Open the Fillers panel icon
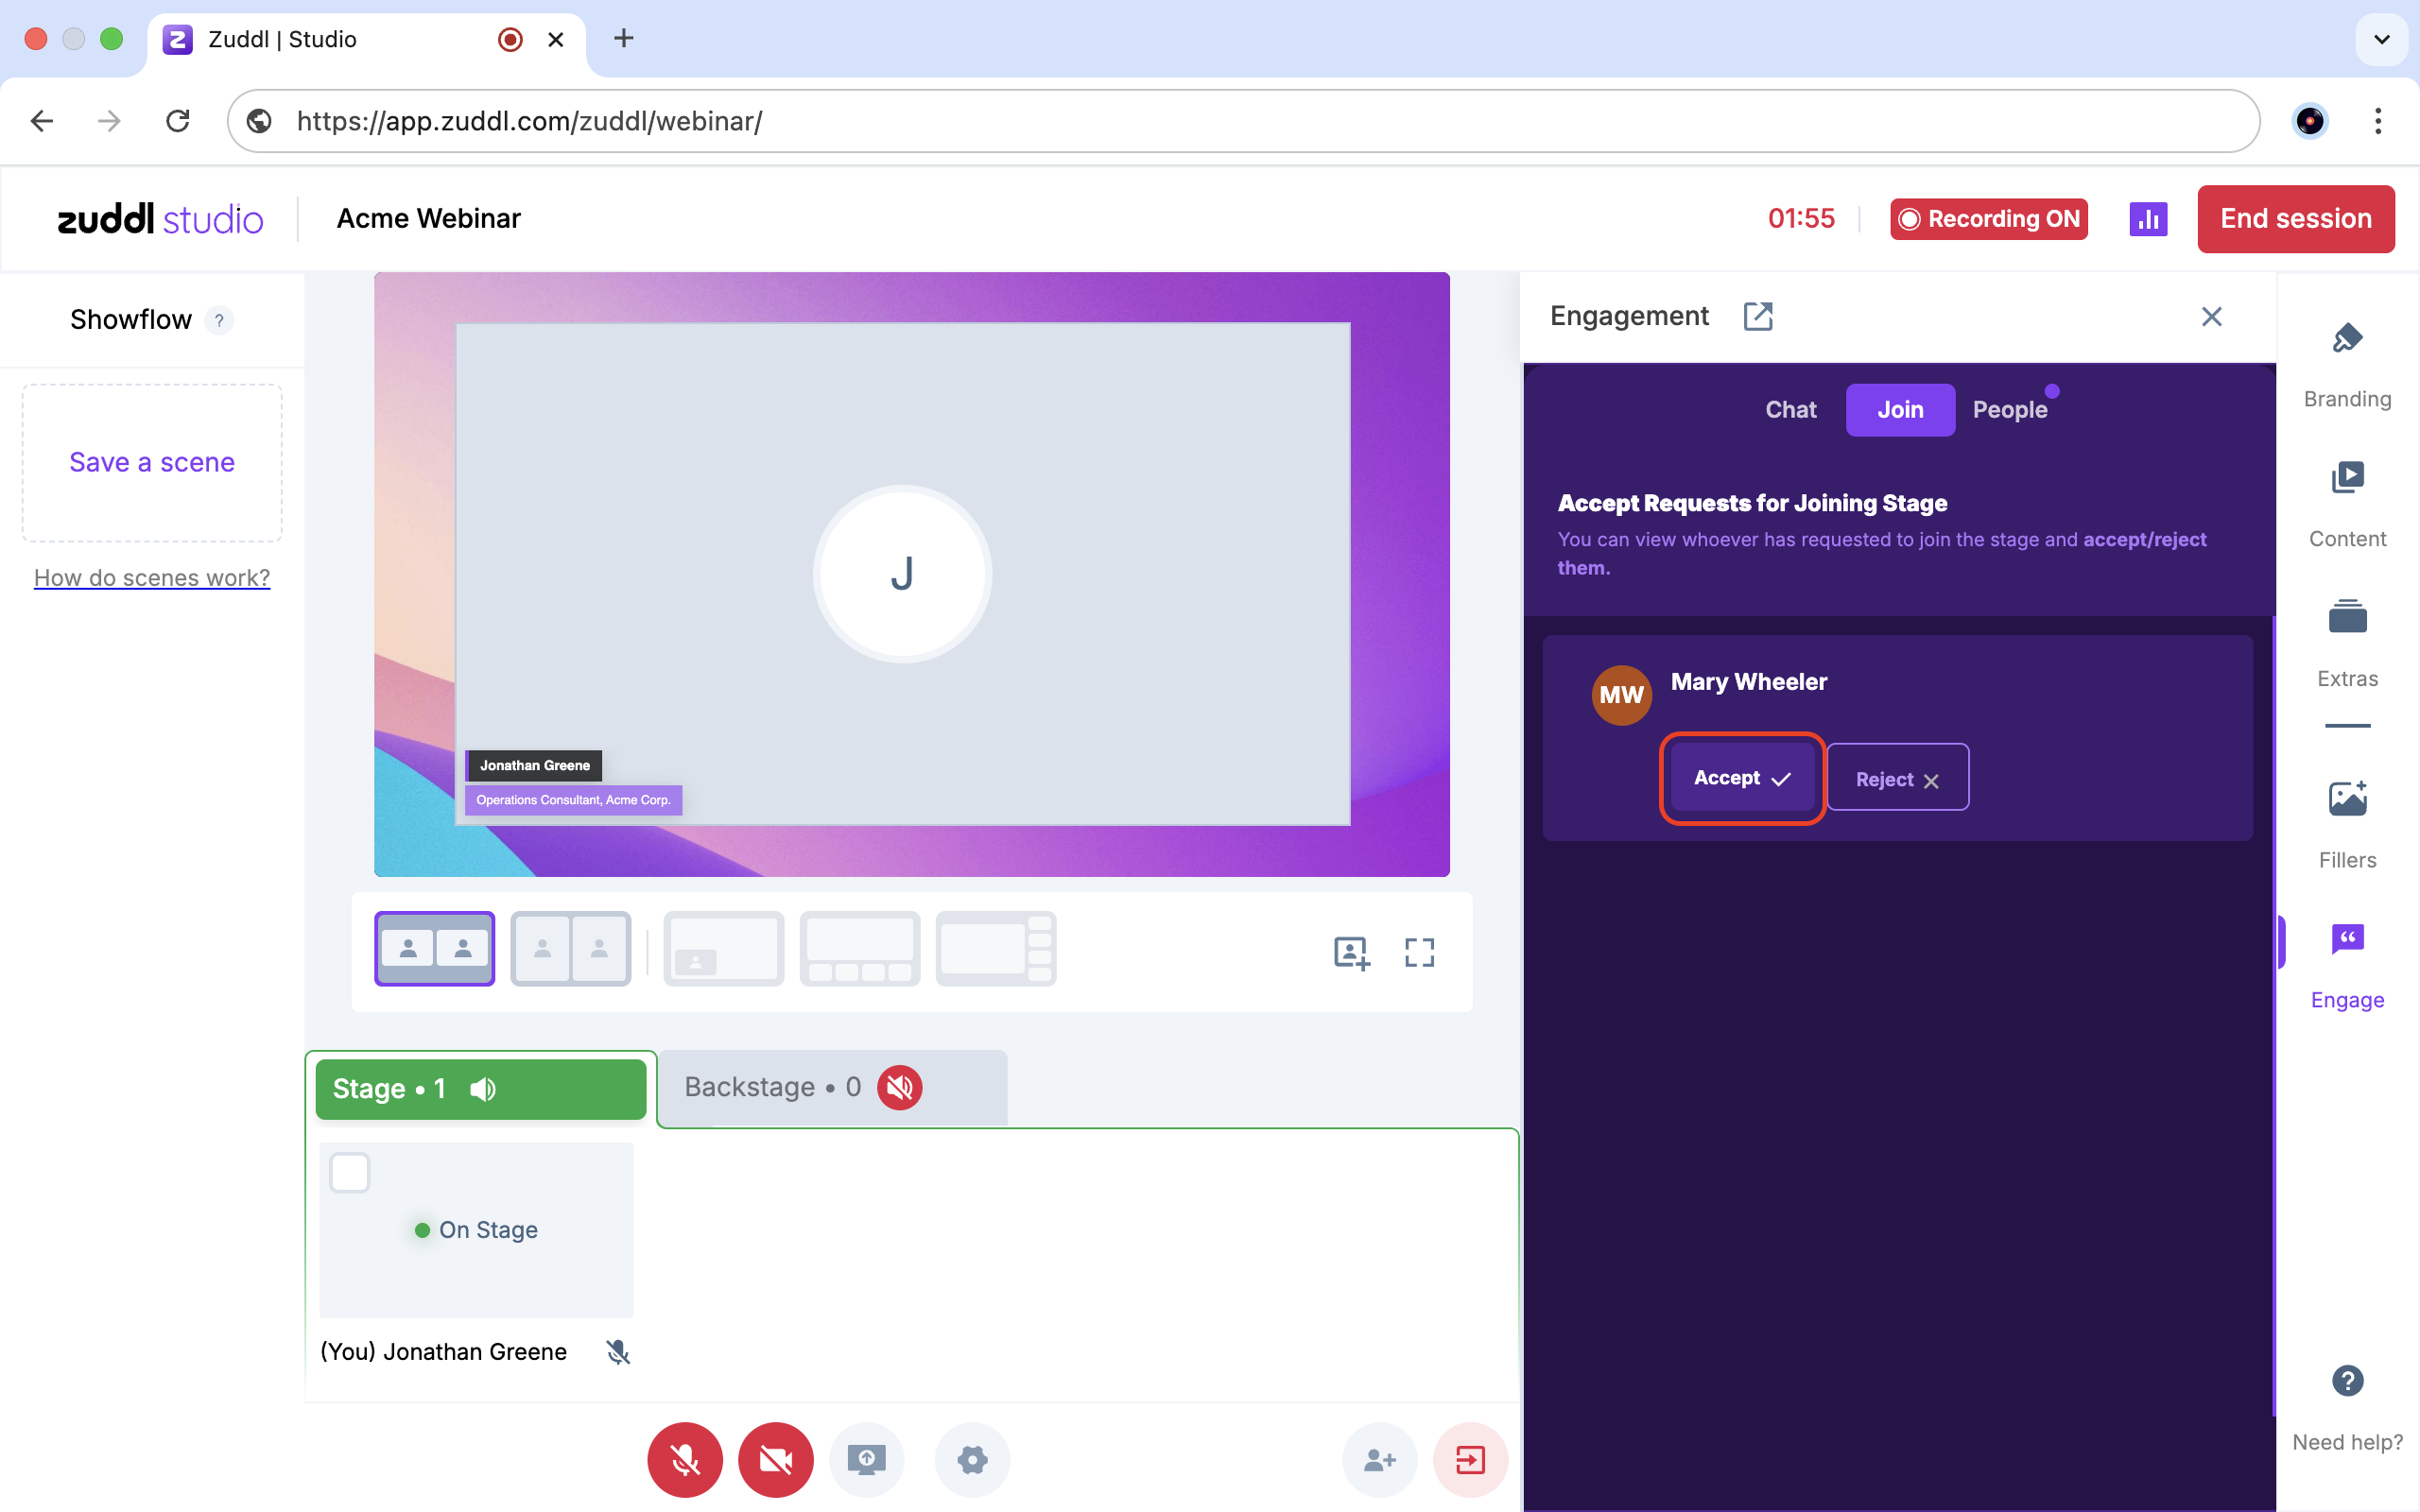This screenshot has width=2420, height=1512. click(2346, 799)
